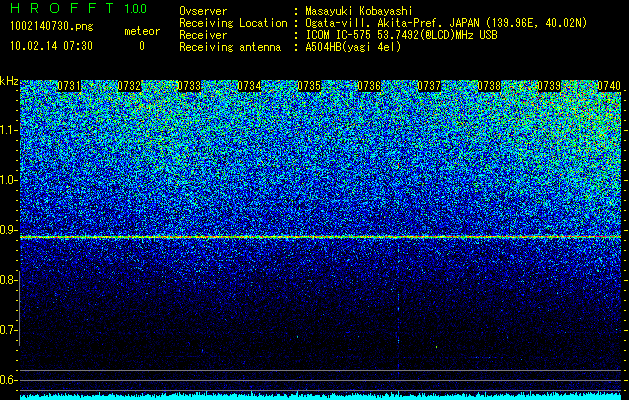Screen dimensions: 629x400
Task: Click observer name Masayuki Kobayashi
Action: (x=359, y=11)
